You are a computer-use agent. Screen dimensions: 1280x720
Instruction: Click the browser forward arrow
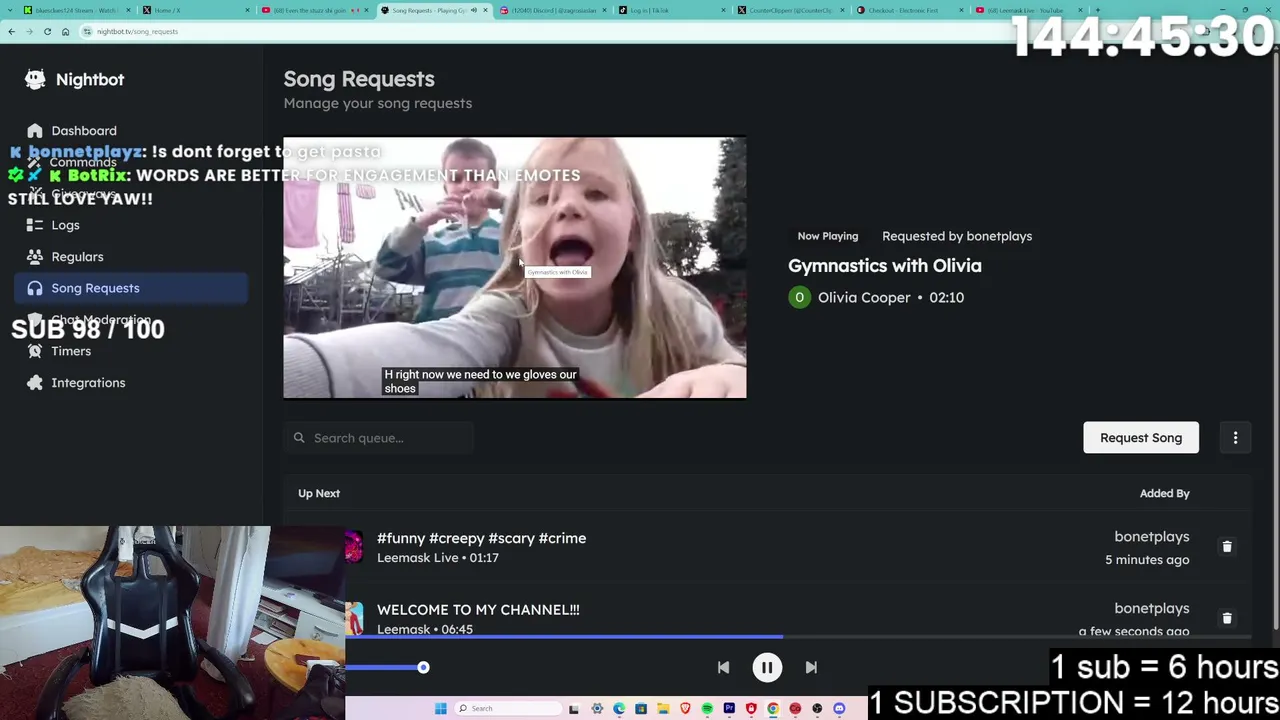pos(29,32)
